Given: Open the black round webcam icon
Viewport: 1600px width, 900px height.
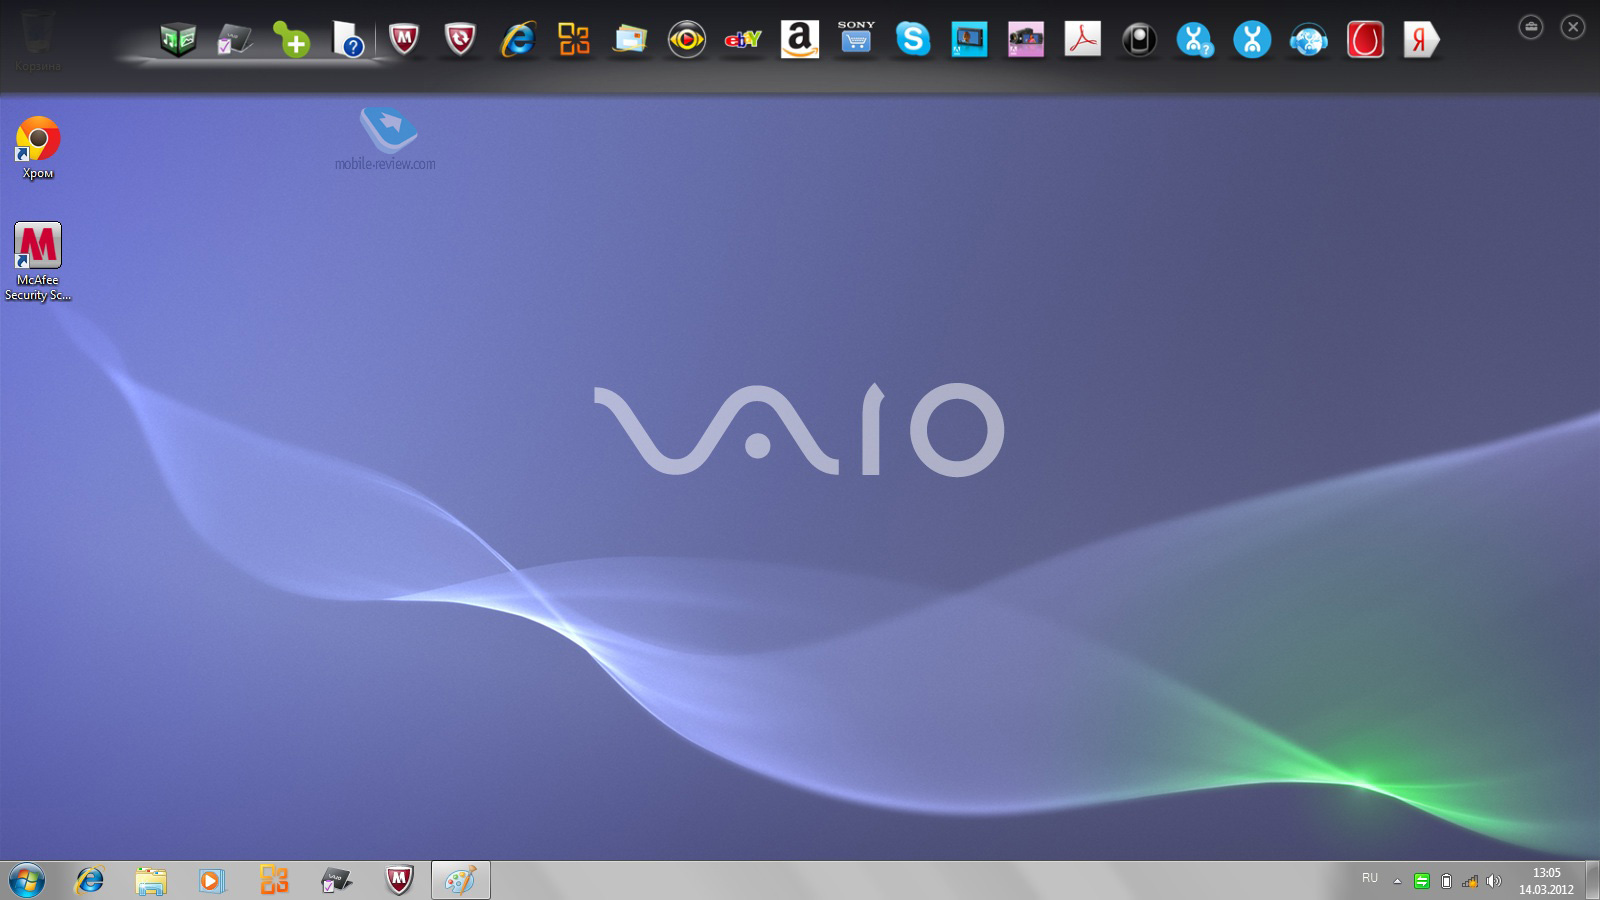Looking at the screenshot, I should click(x=1139, y=40).
